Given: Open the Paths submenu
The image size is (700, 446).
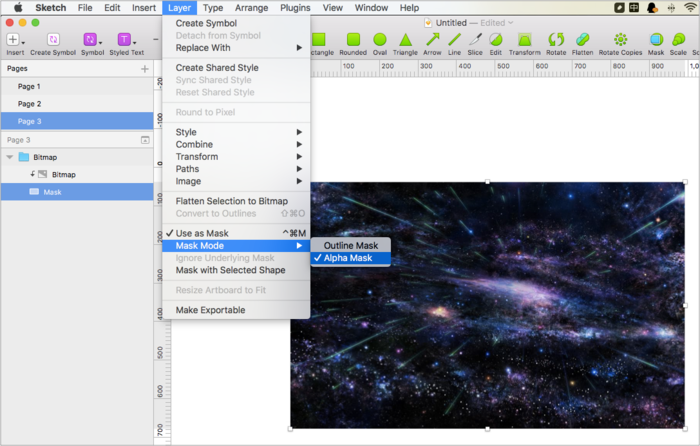Looking at the screenshot, I should coord(236,169).
